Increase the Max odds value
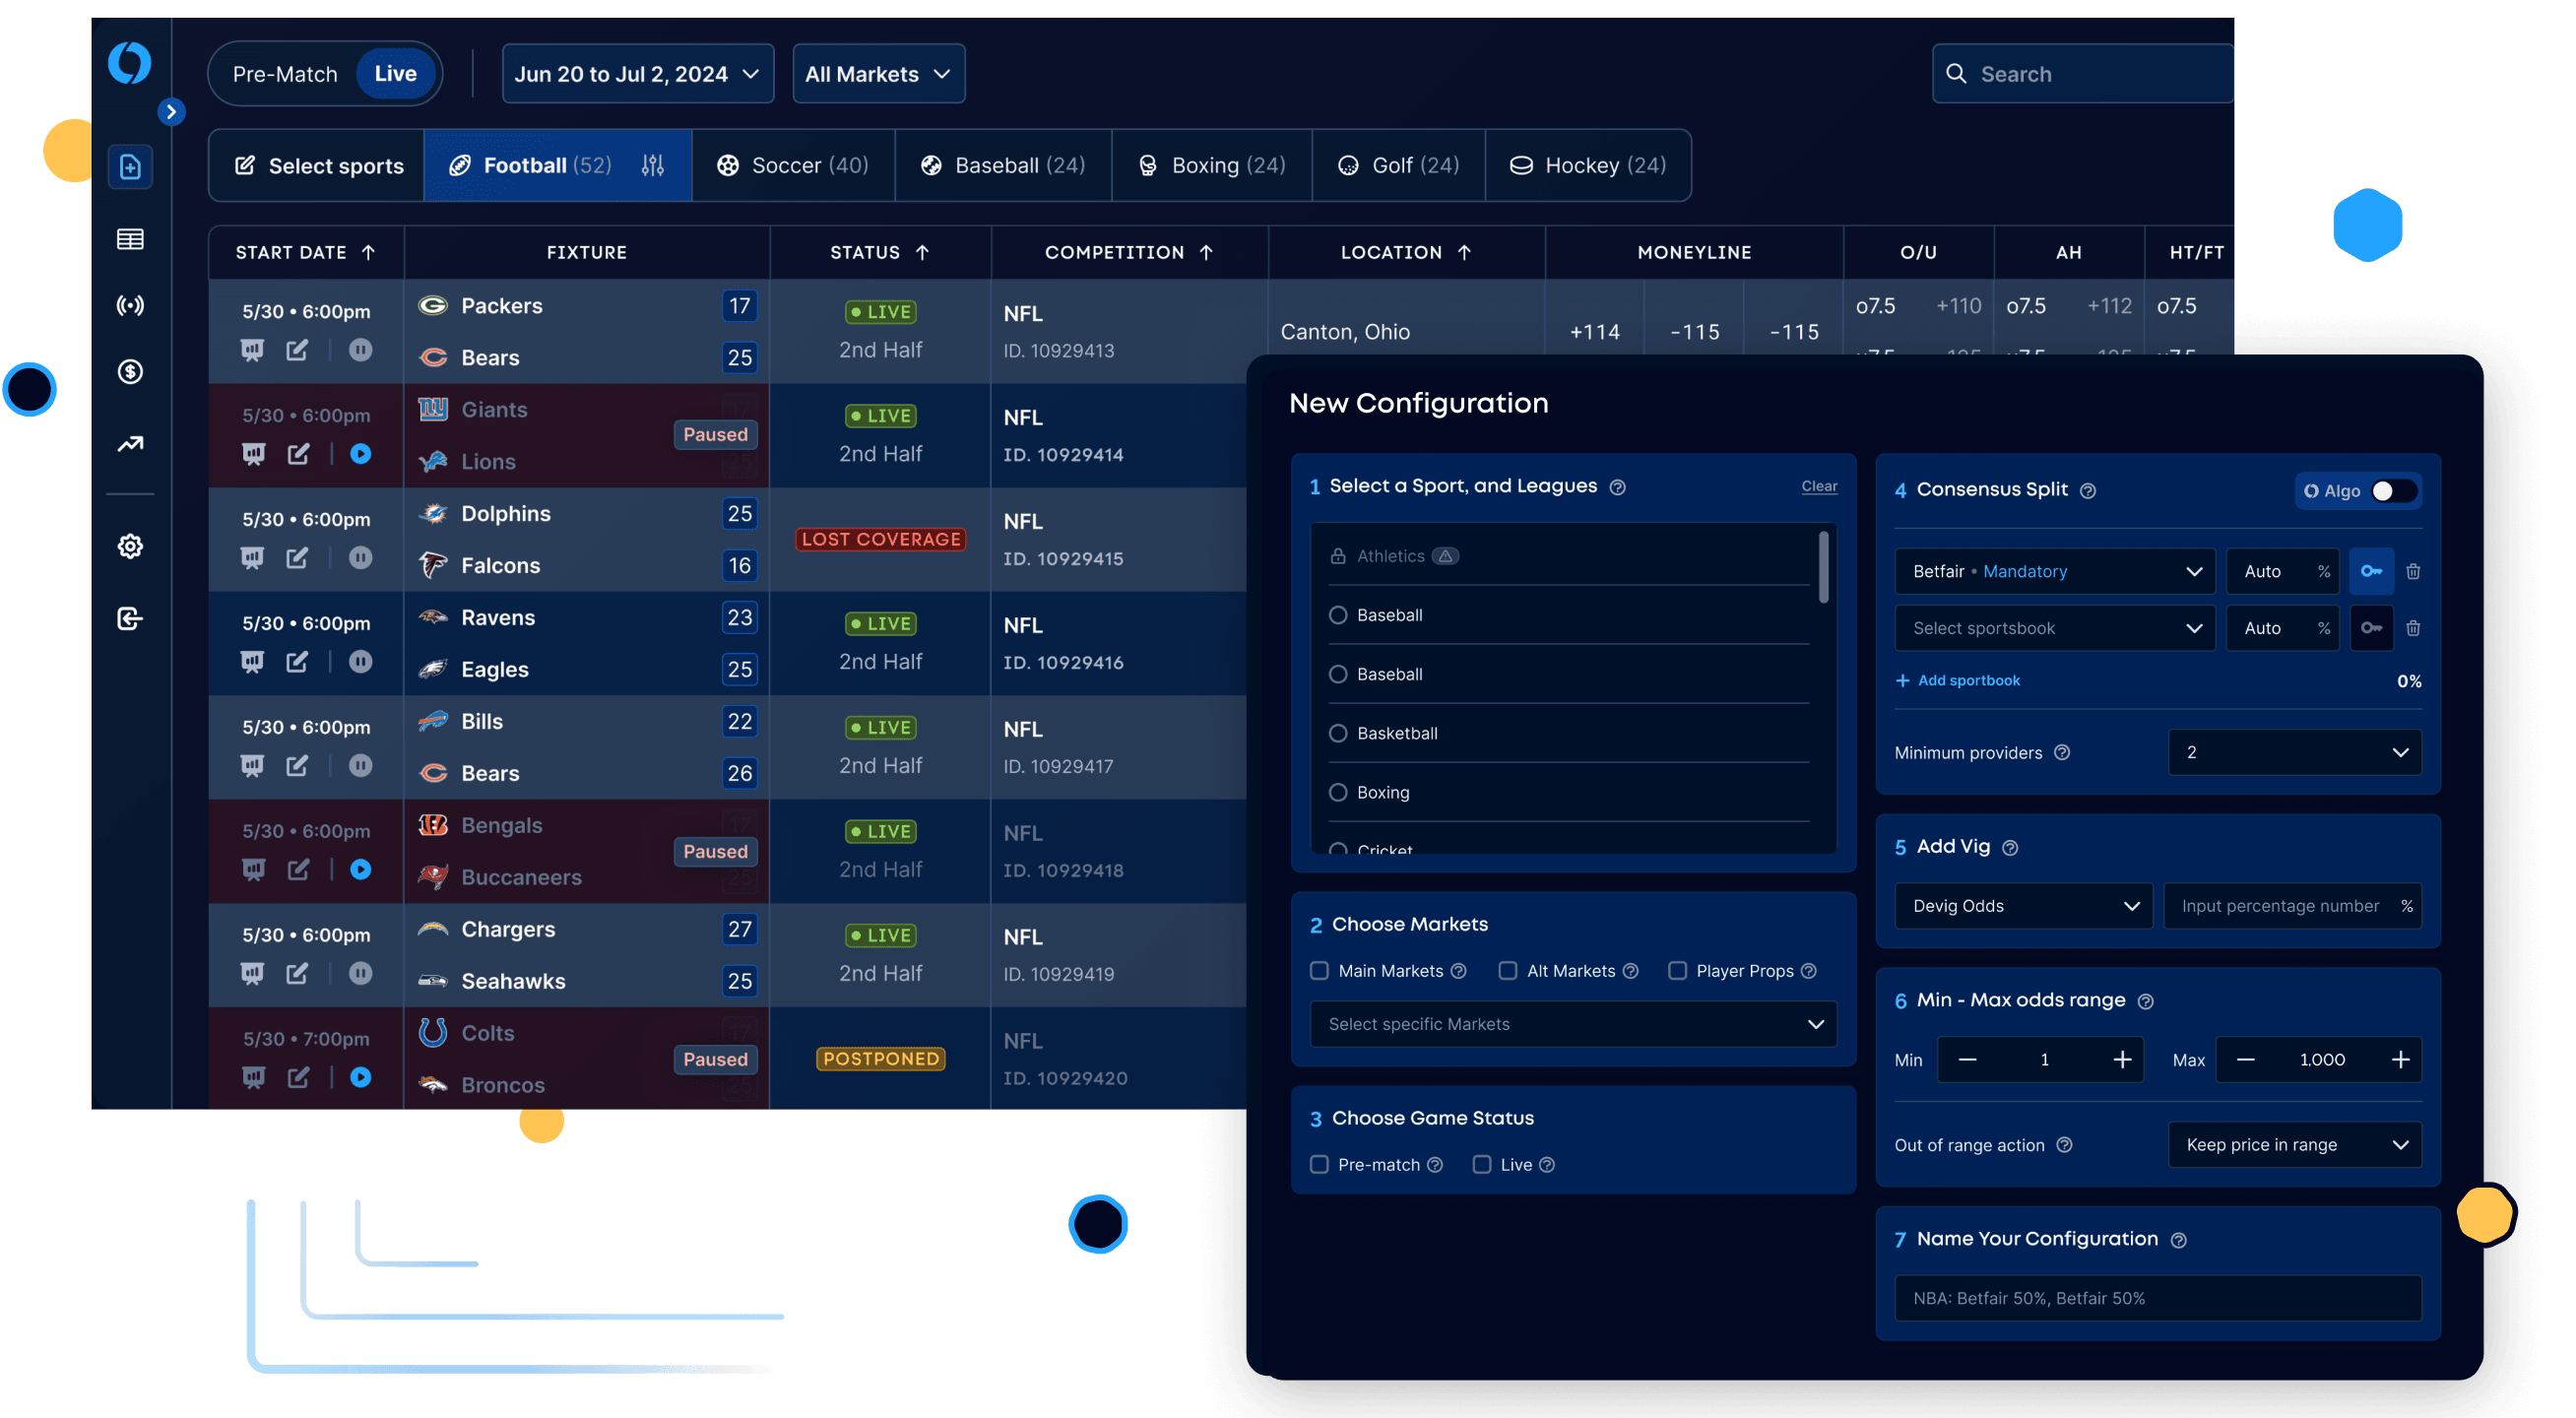The height and width of the screenshot is (1418, 2576). click(2399, 1059)
